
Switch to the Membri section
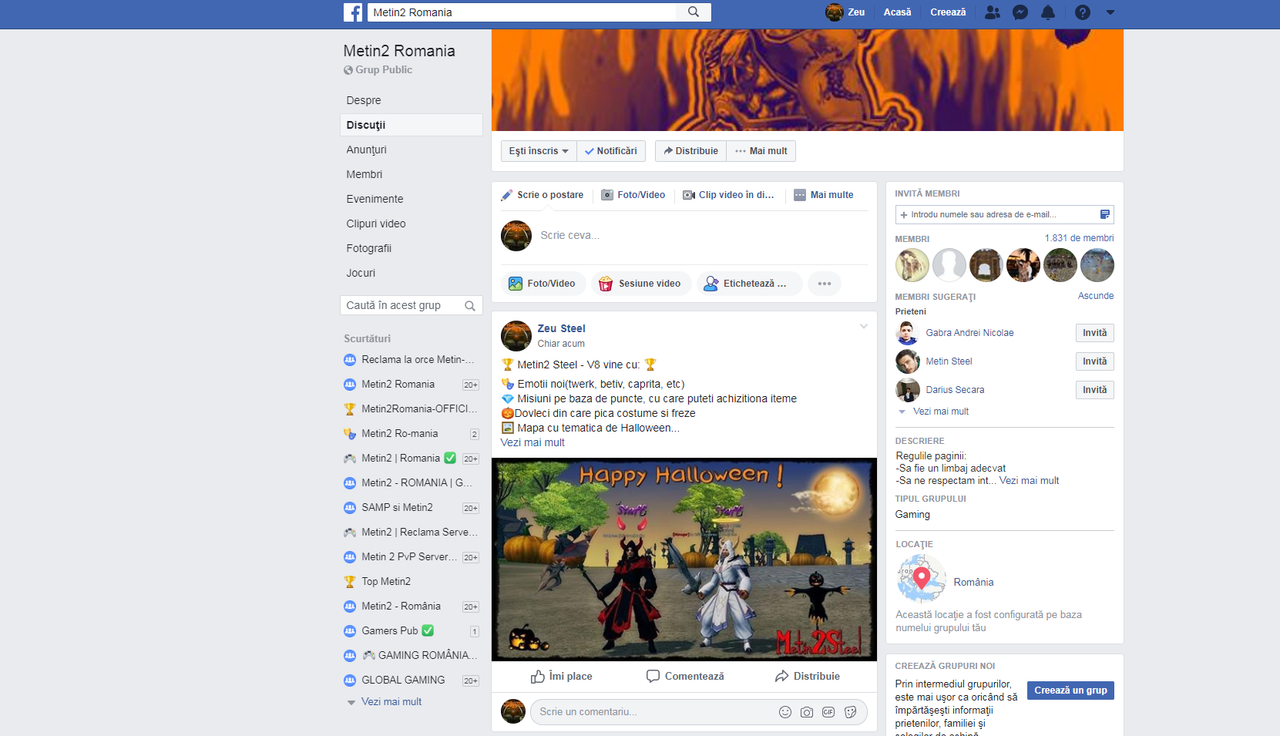[364, 174]
